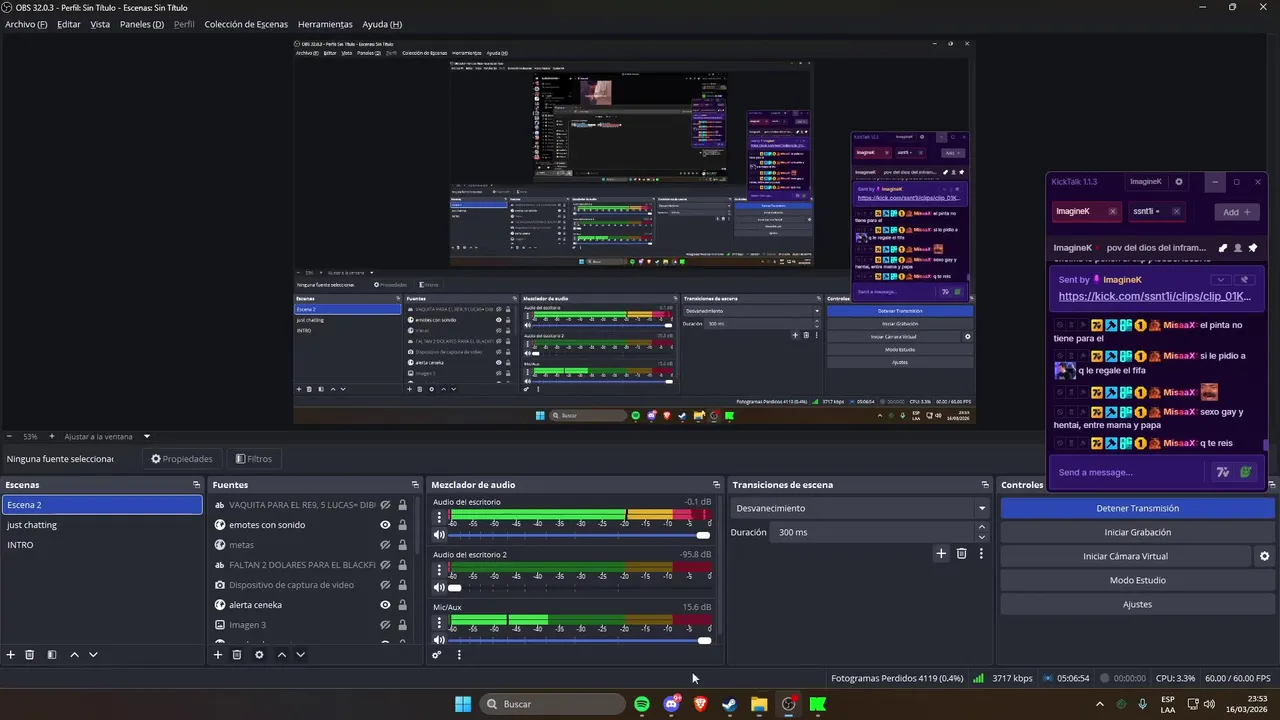Open source properties gear in Fuentes toolbar
The width and height of the screenshot is (1280, 720).
(x=259, y=655)
